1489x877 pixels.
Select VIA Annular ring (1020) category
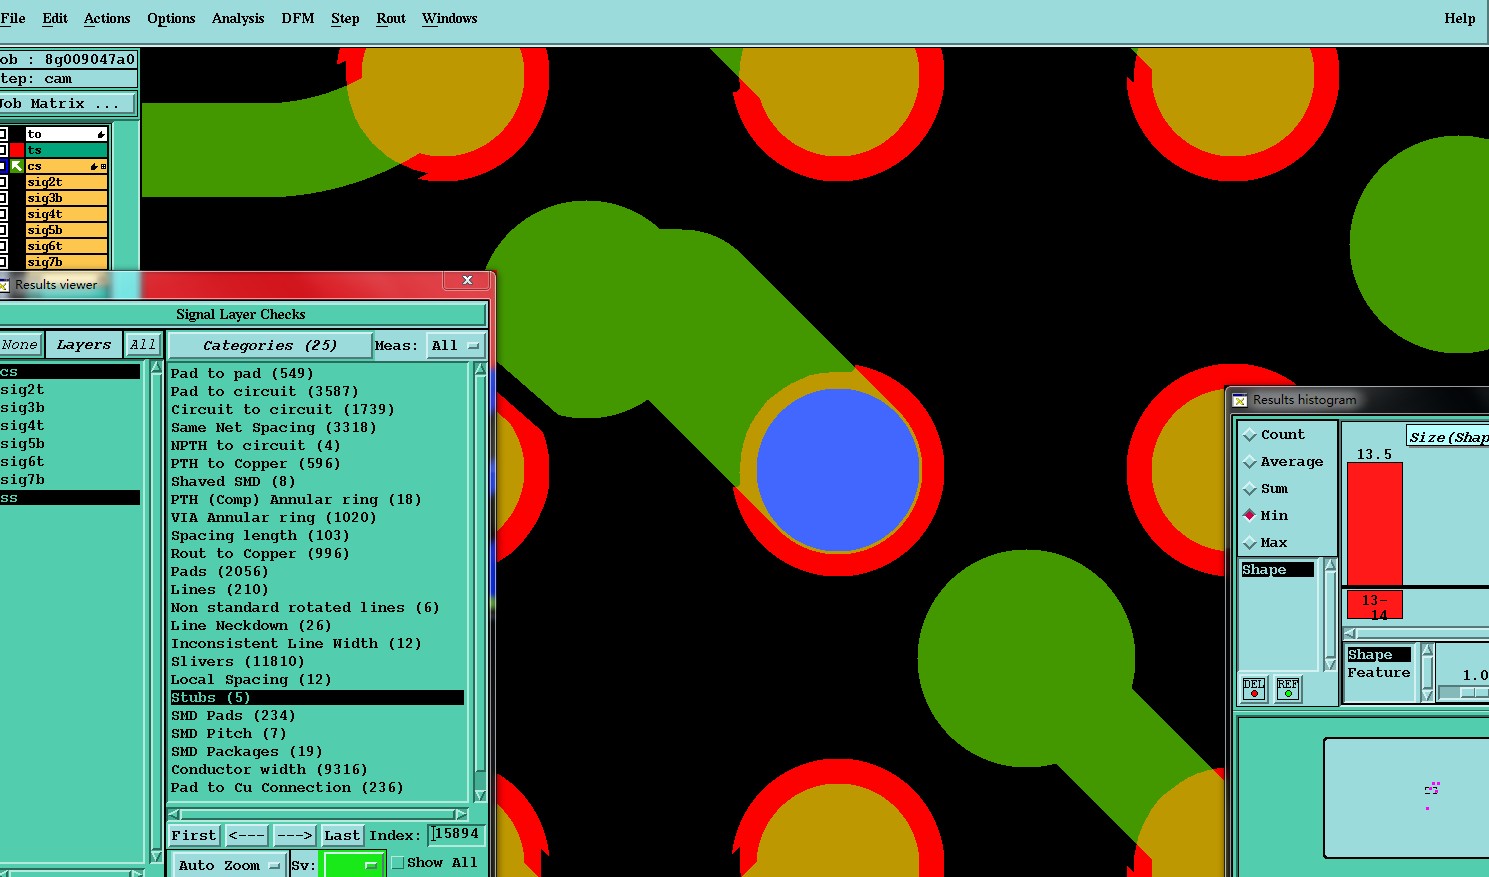coord(273,518)
